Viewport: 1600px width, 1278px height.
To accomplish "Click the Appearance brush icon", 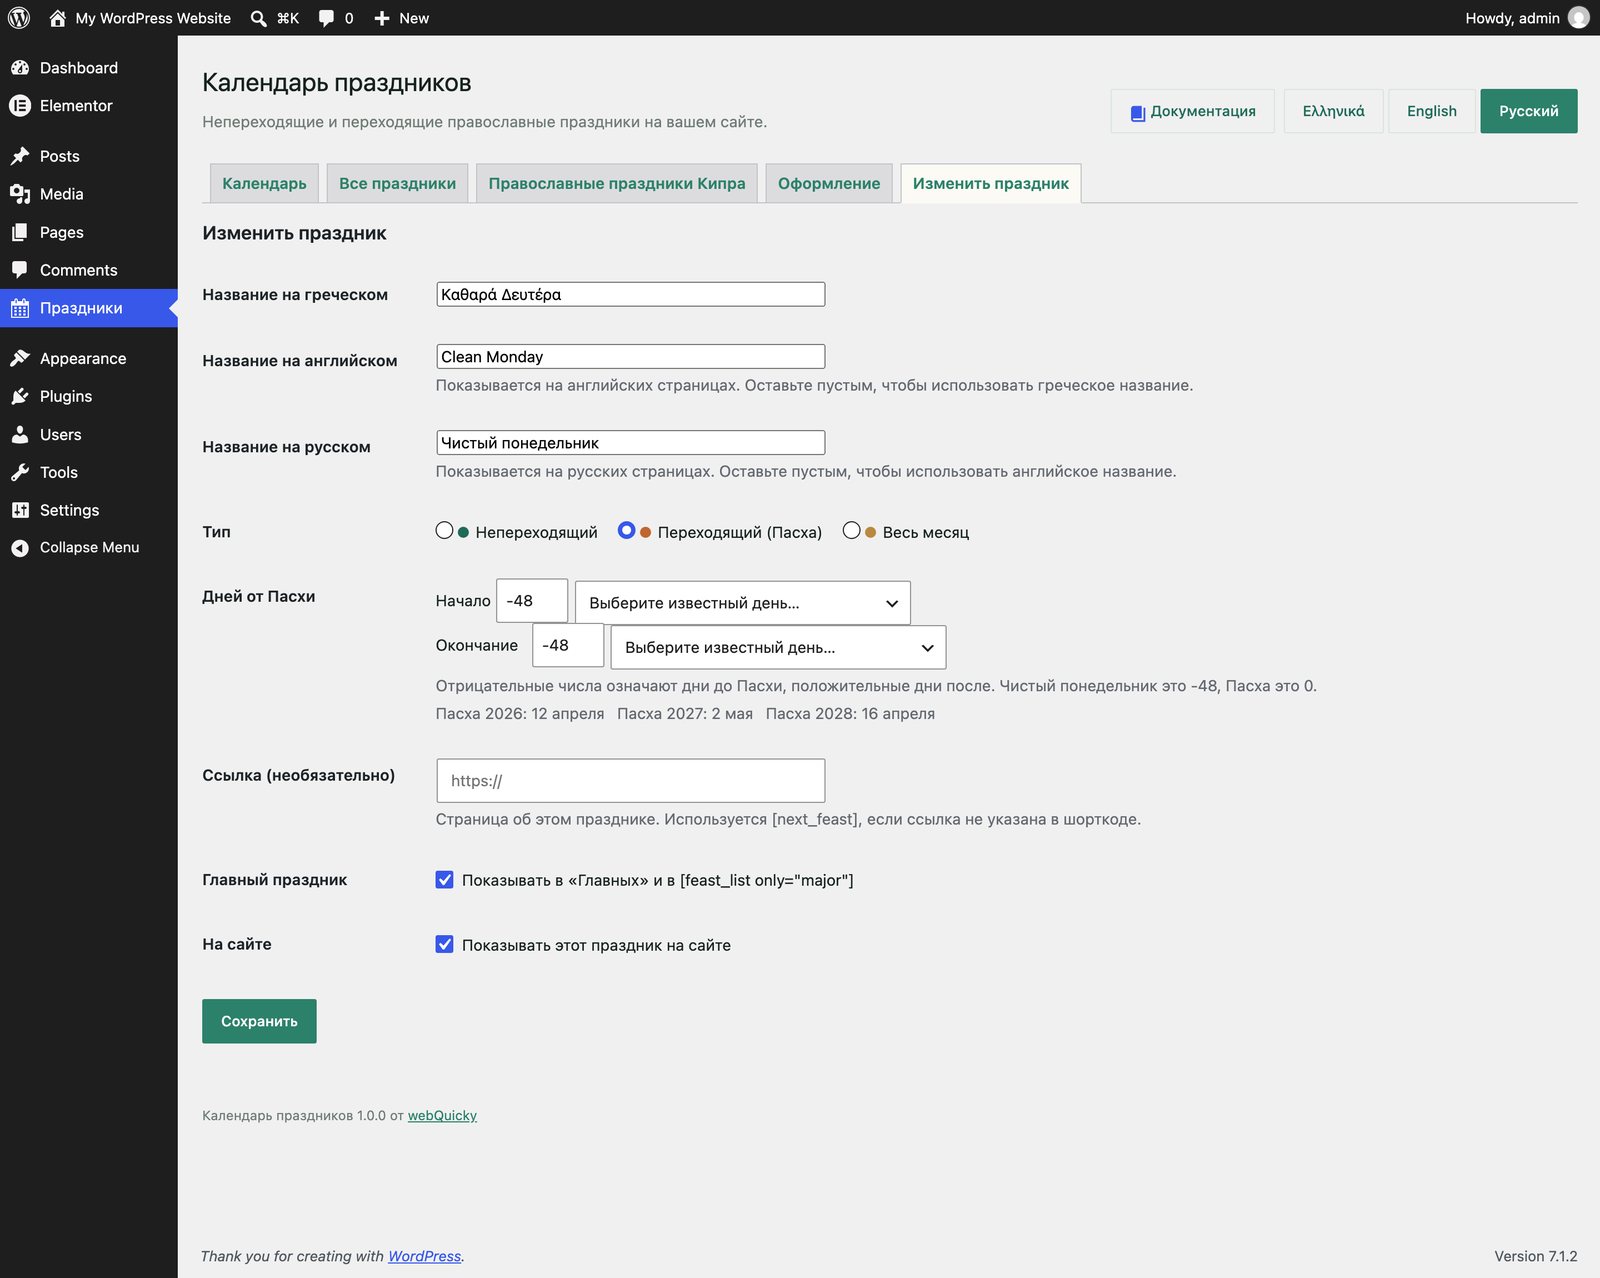I will tap(20, 358).
